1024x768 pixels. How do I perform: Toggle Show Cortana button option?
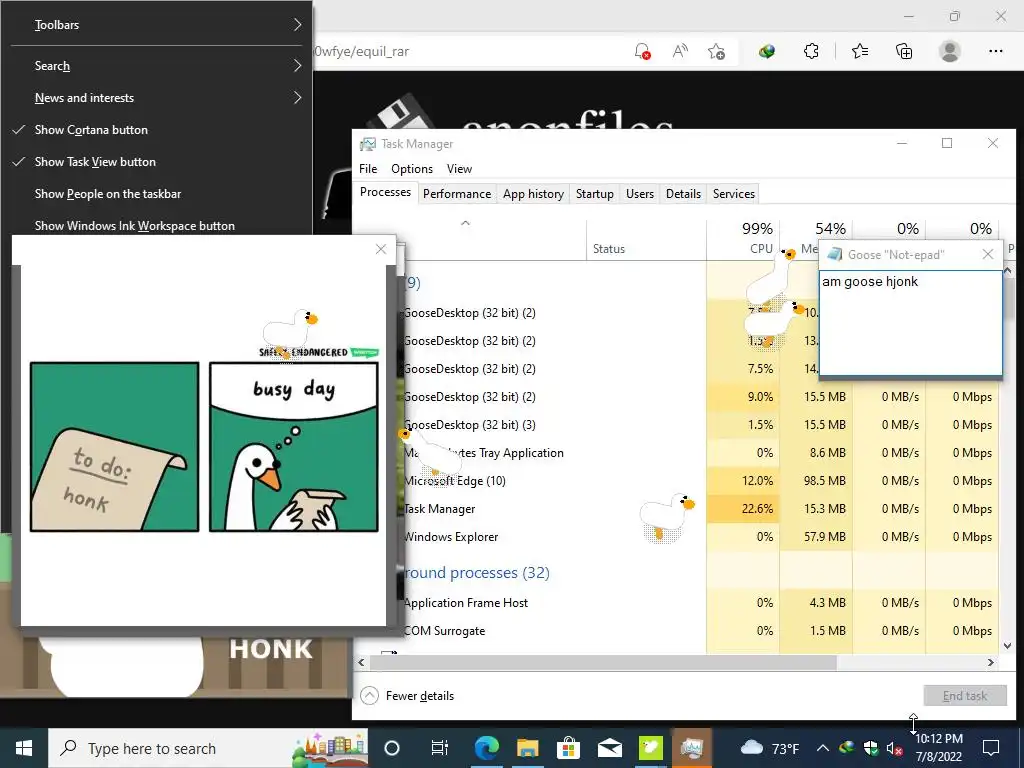tap(156, 129)
